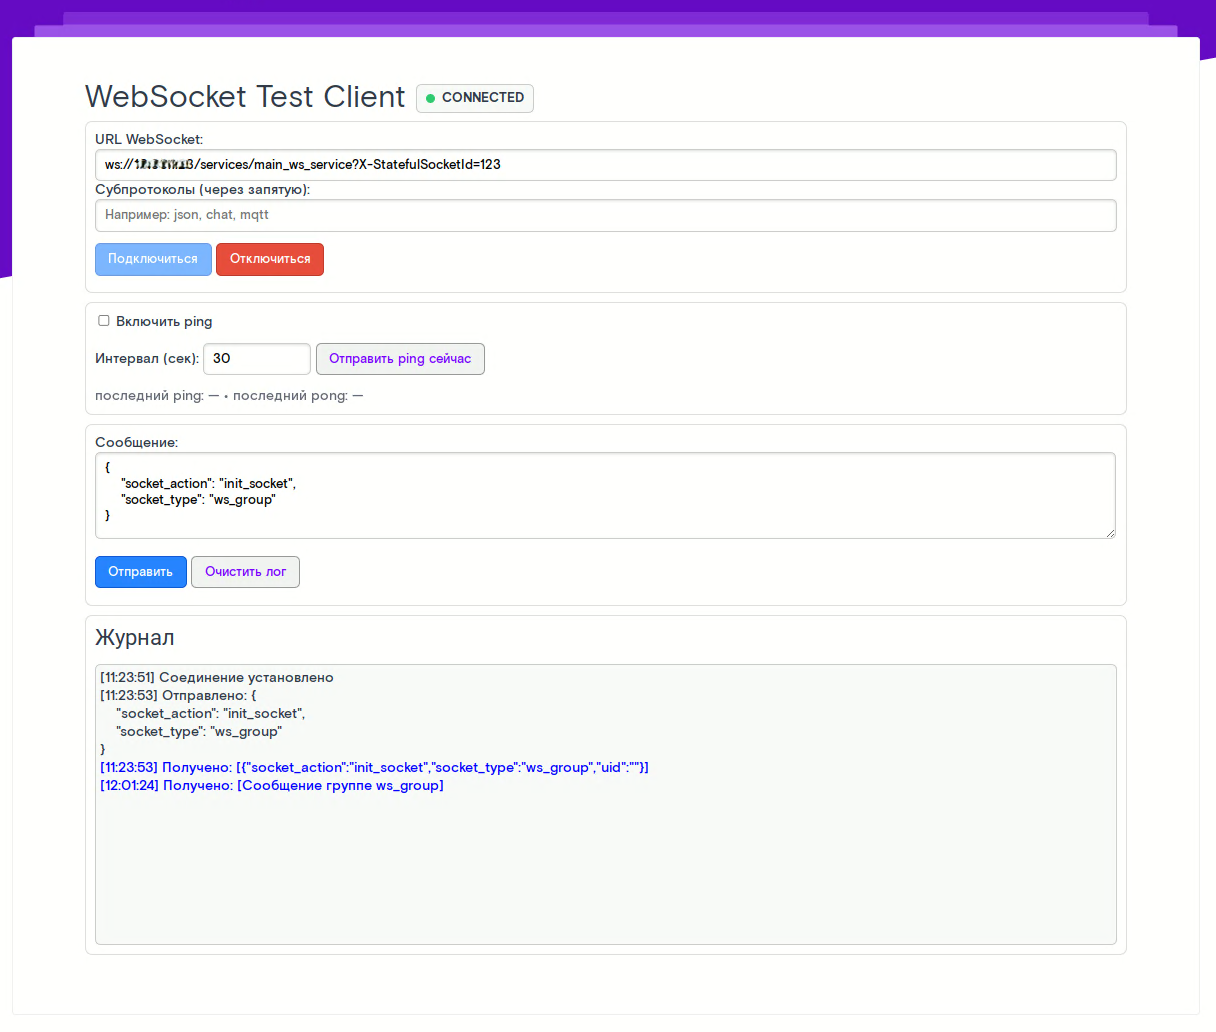Click the Включить ping label text
Image resolution: width=1216 pixels, height=1032 pixels.
click(x=164, y=322)
